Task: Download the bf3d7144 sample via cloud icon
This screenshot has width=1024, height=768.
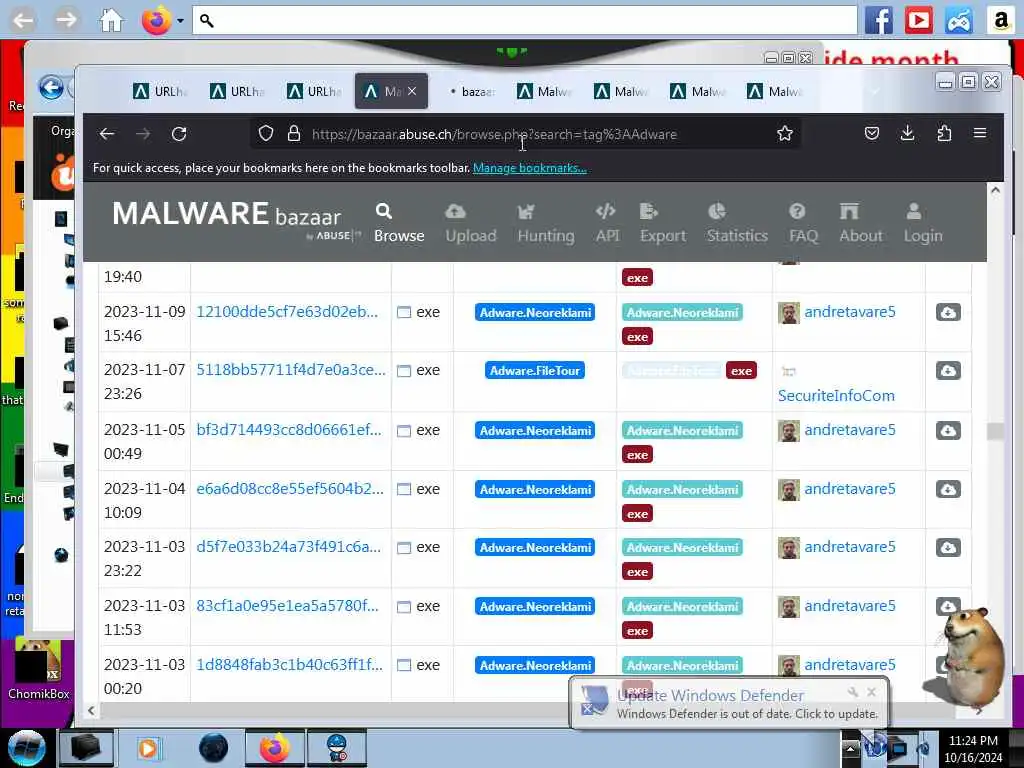Action: (x=948, y=430)
